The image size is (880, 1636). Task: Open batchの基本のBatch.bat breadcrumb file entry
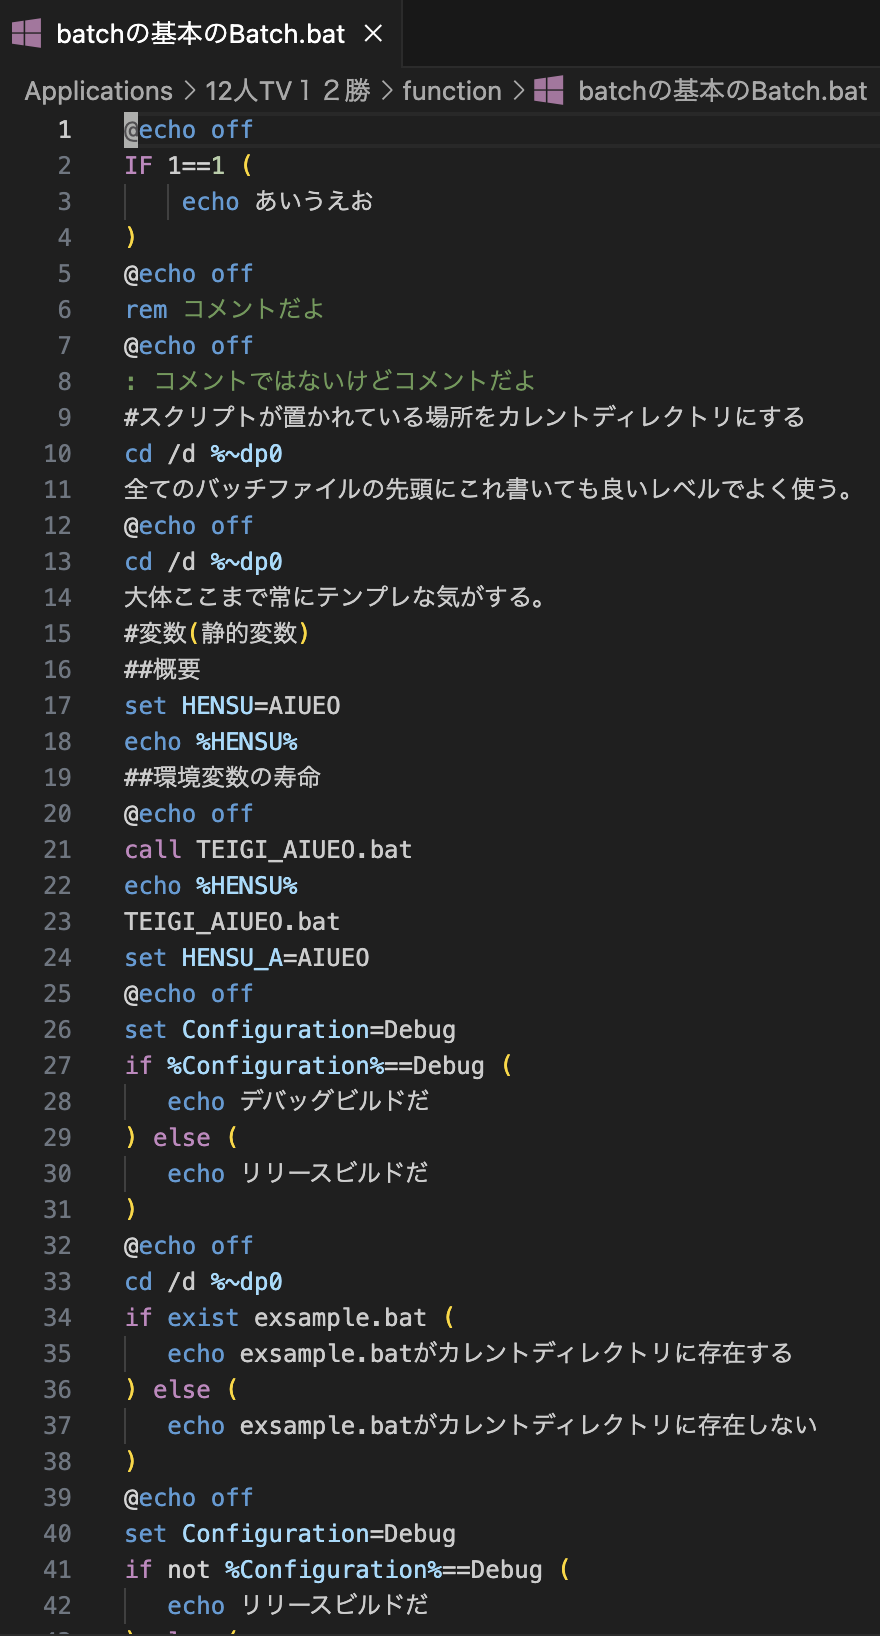click(722, 91)
